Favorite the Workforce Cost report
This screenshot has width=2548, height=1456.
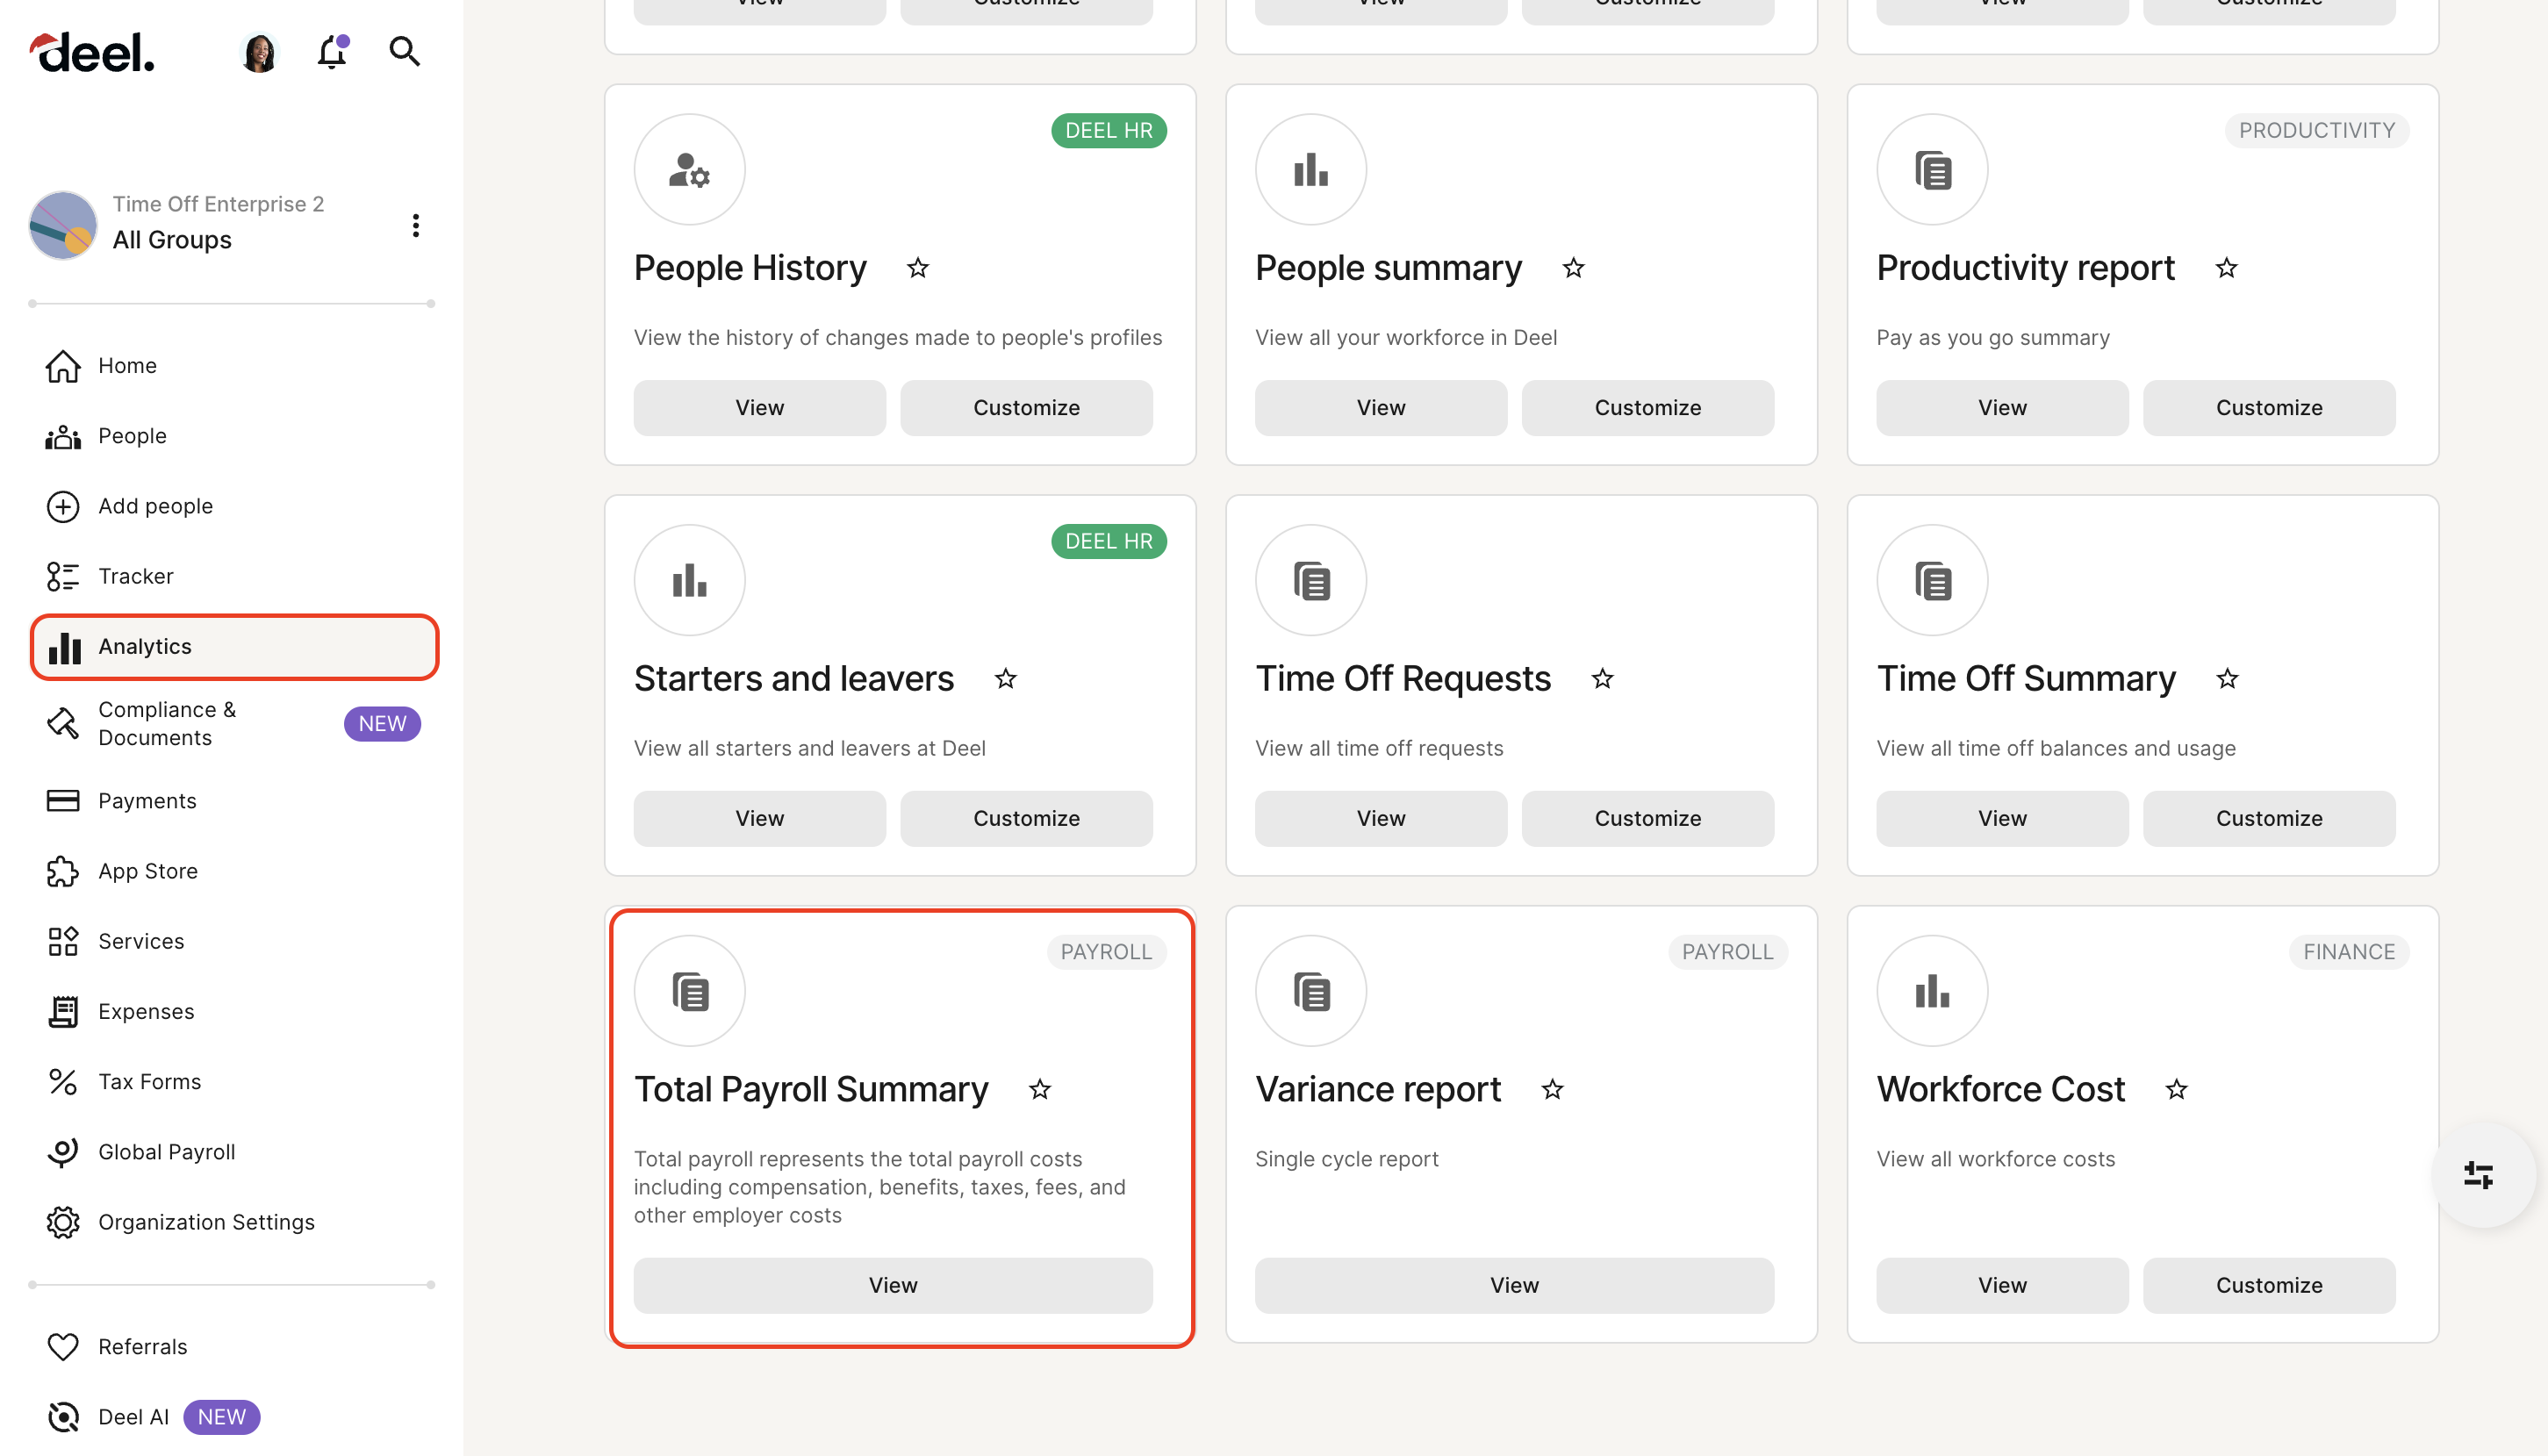point(2175,1089)
